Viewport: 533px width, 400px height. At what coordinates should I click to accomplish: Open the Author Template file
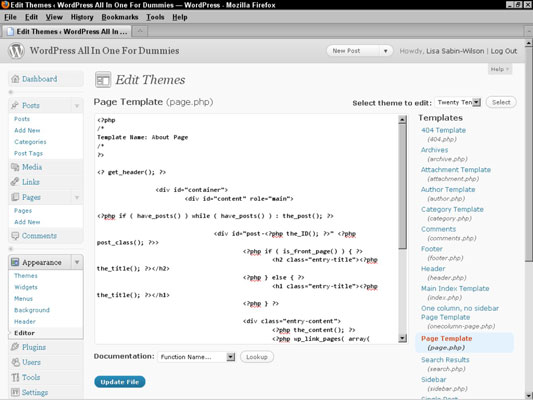[448, 189]
